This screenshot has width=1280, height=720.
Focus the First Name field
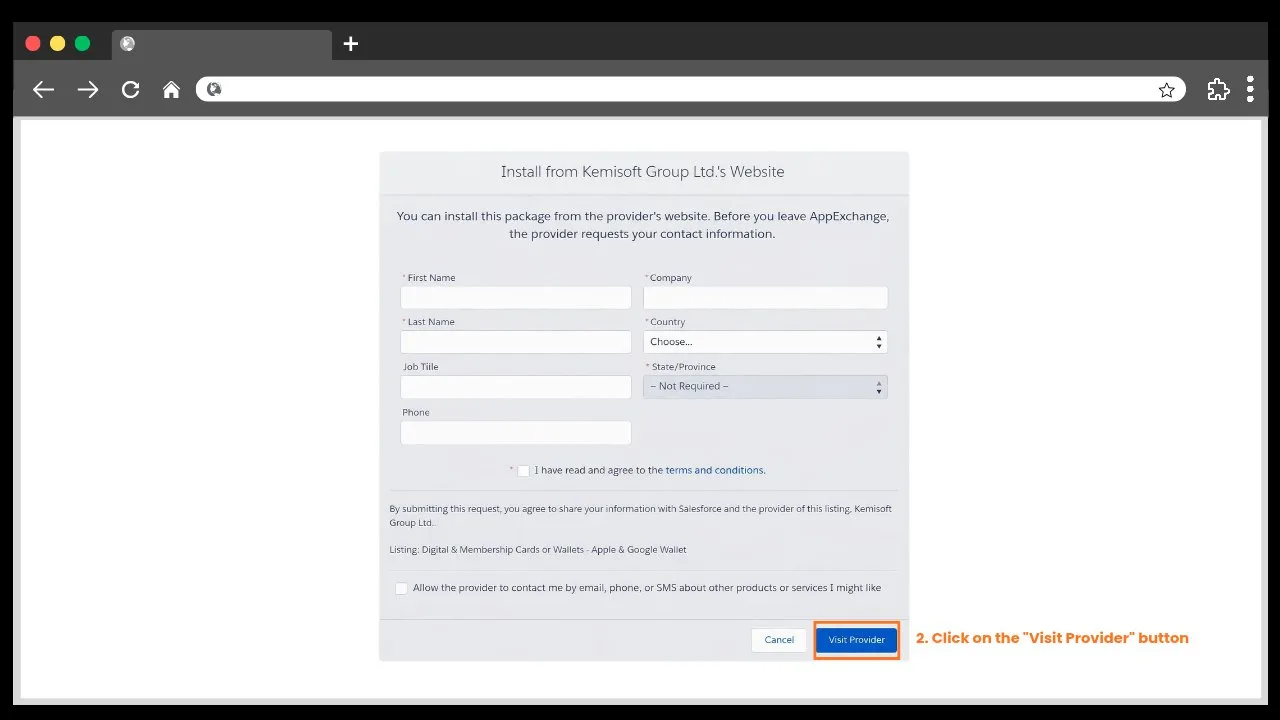pyautogui.click(x=516, y=297)
